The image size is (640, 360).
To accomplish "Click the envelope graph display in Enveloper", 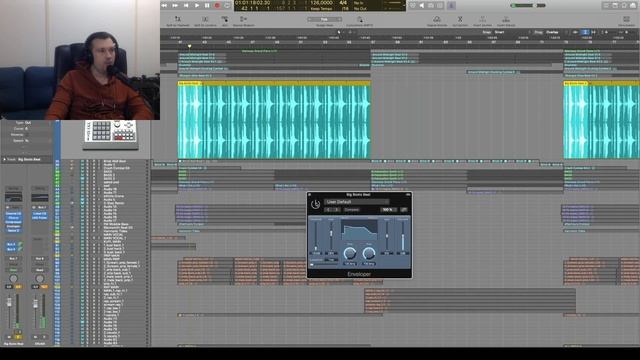I will coord(359,231).
